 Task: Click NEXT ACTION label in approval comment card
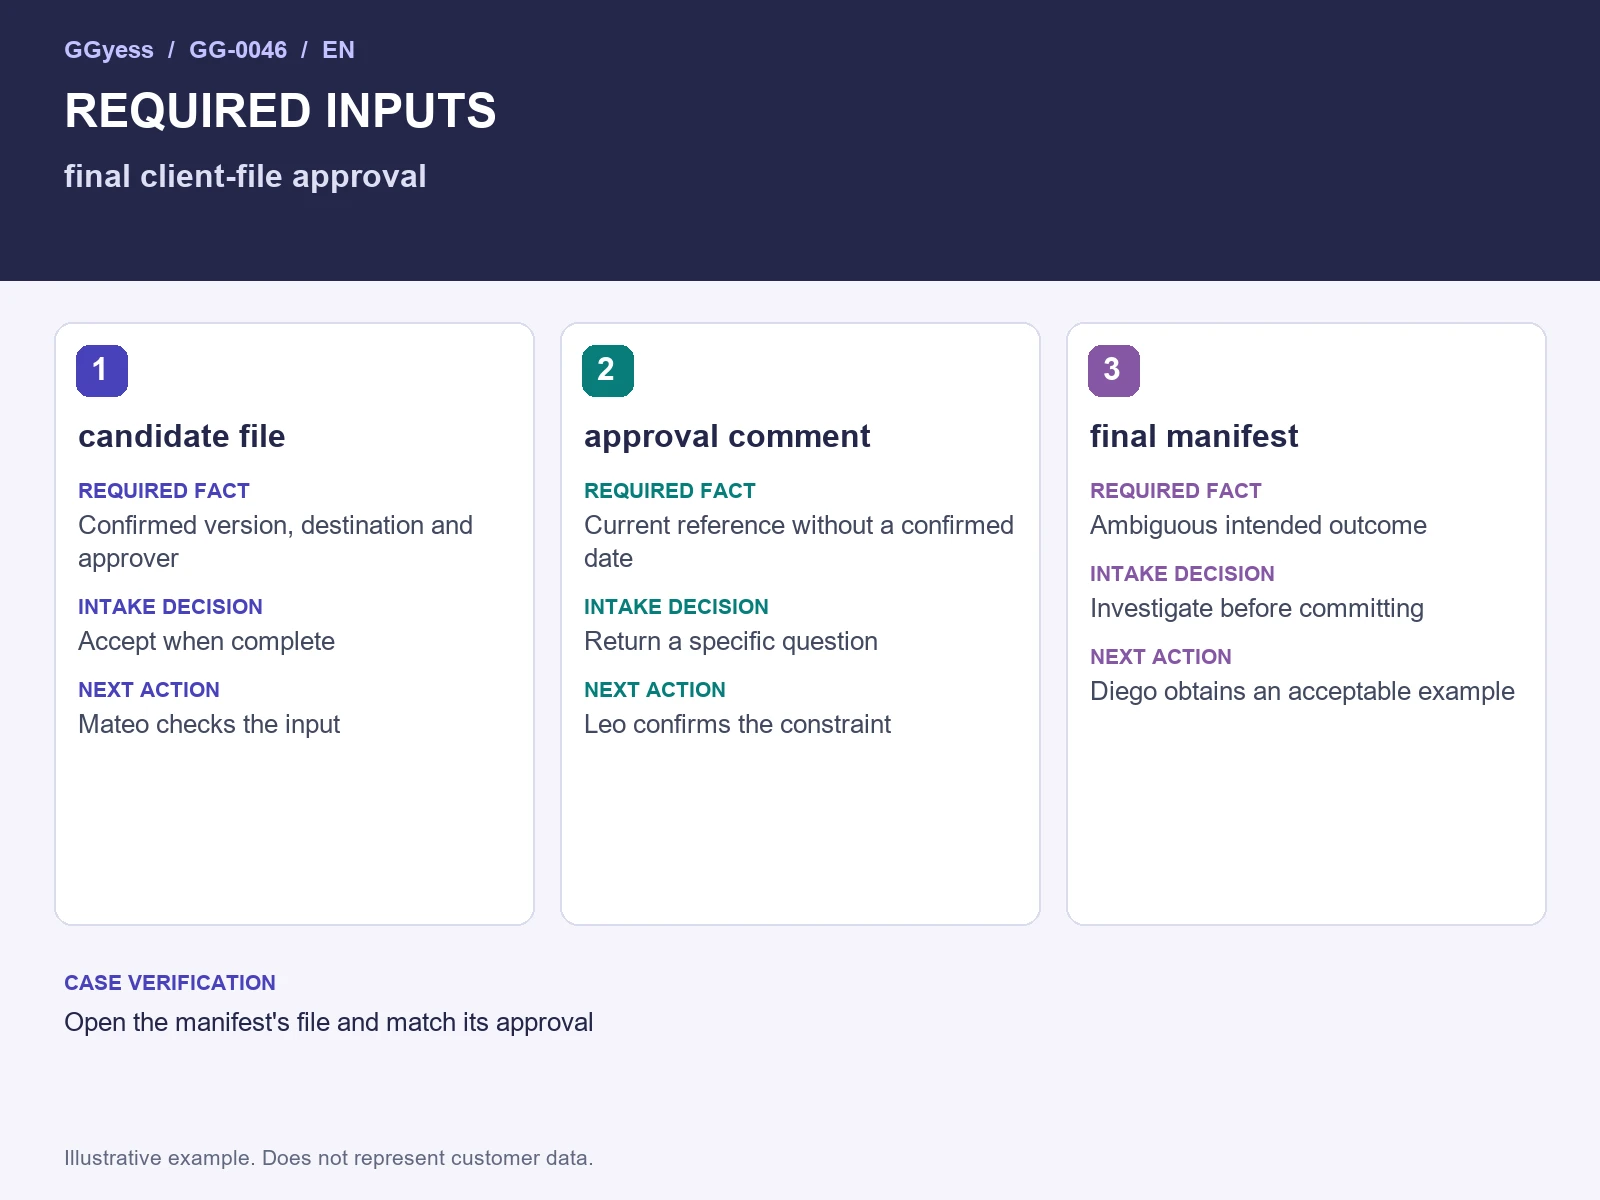tap(655, 690)
